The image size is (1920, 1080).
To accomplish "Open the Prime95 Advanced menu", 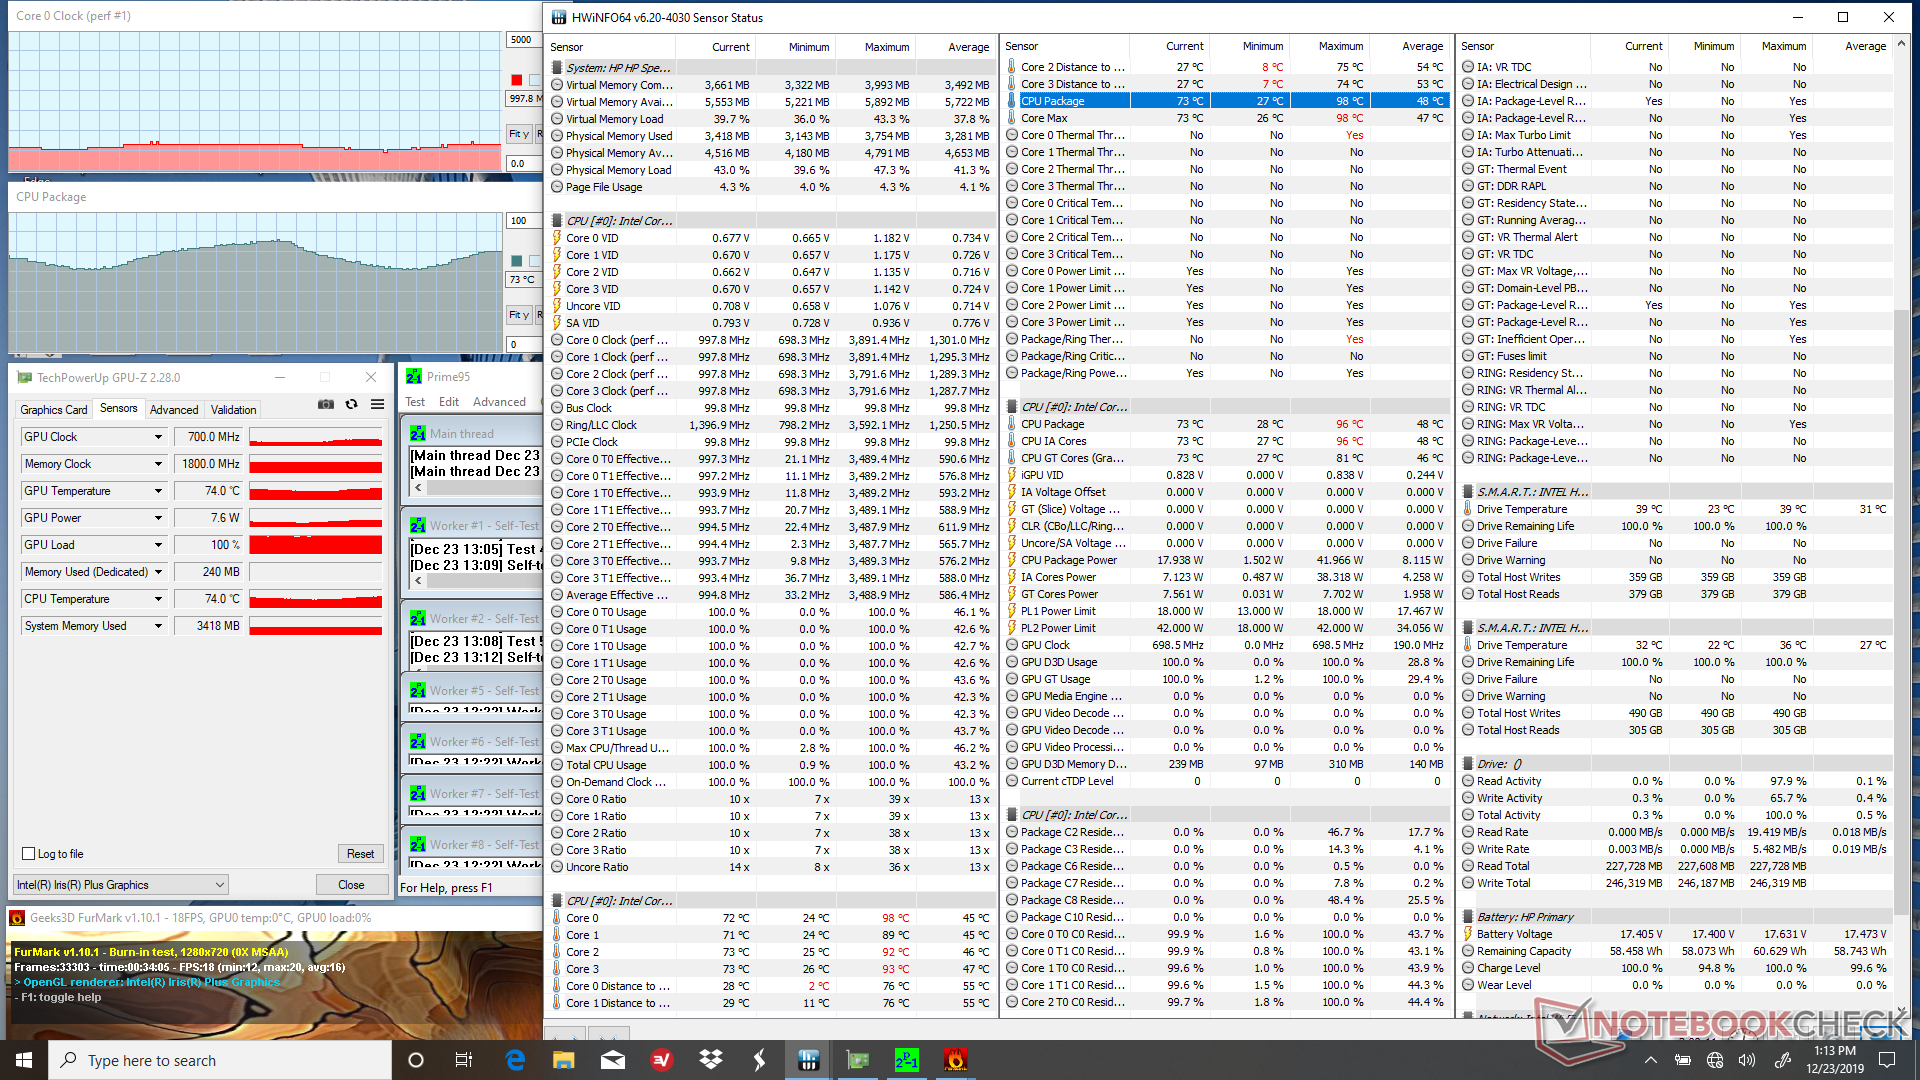I will pos(499,402).
